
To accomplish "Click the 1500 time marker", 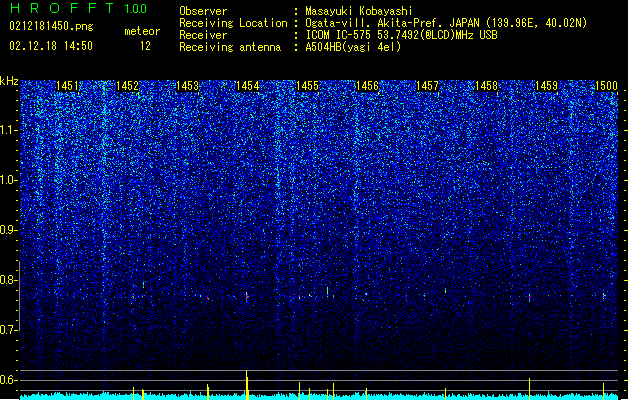I will click(606, 86).
